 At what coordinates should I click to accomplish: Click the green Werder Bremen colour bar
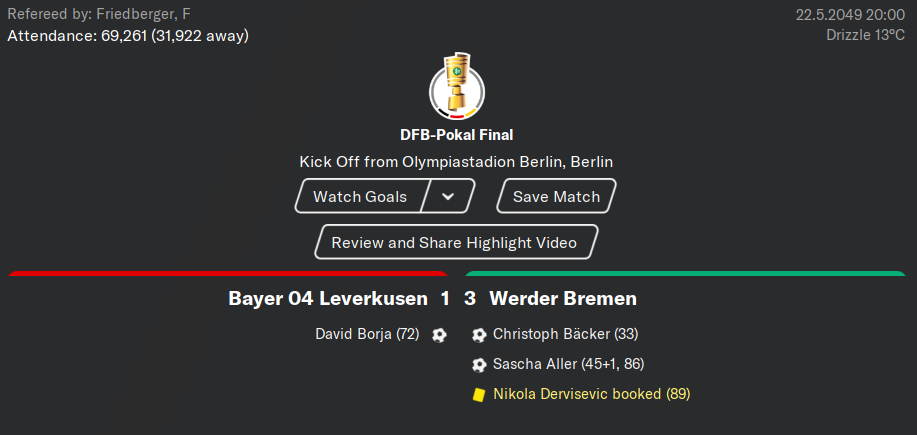[685, 273]
